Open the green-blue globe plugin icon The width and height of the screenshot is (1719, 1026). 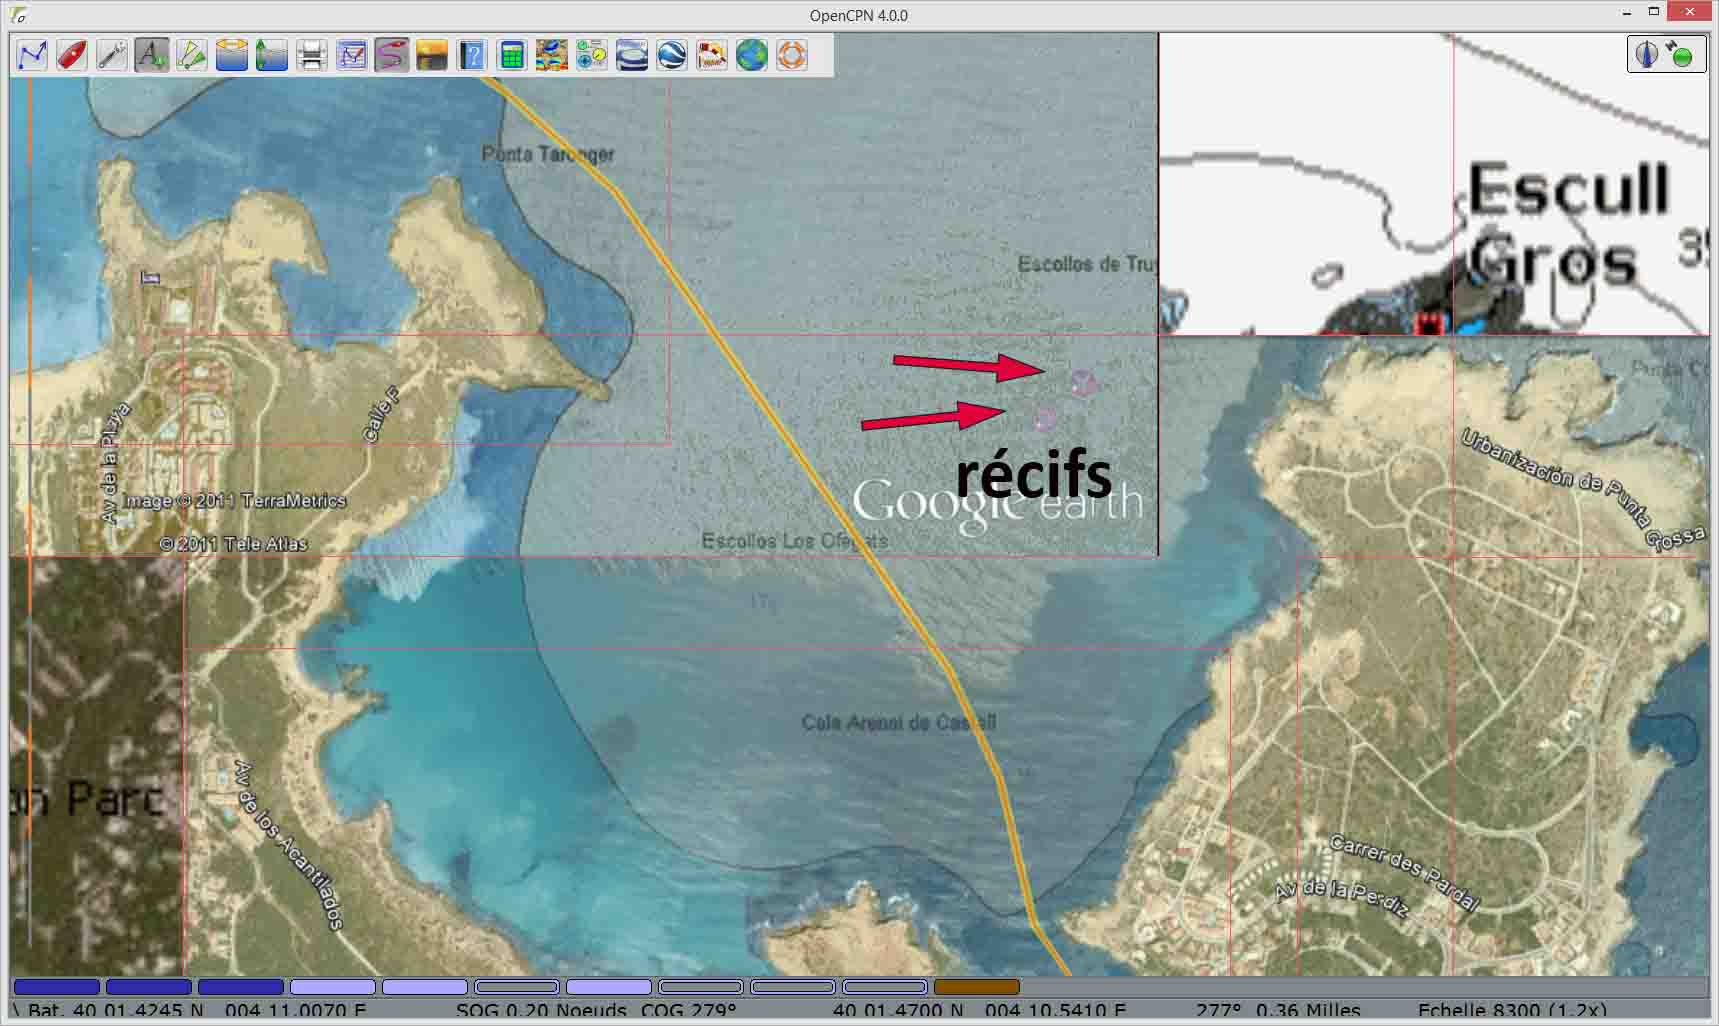[x=752, y=55]
